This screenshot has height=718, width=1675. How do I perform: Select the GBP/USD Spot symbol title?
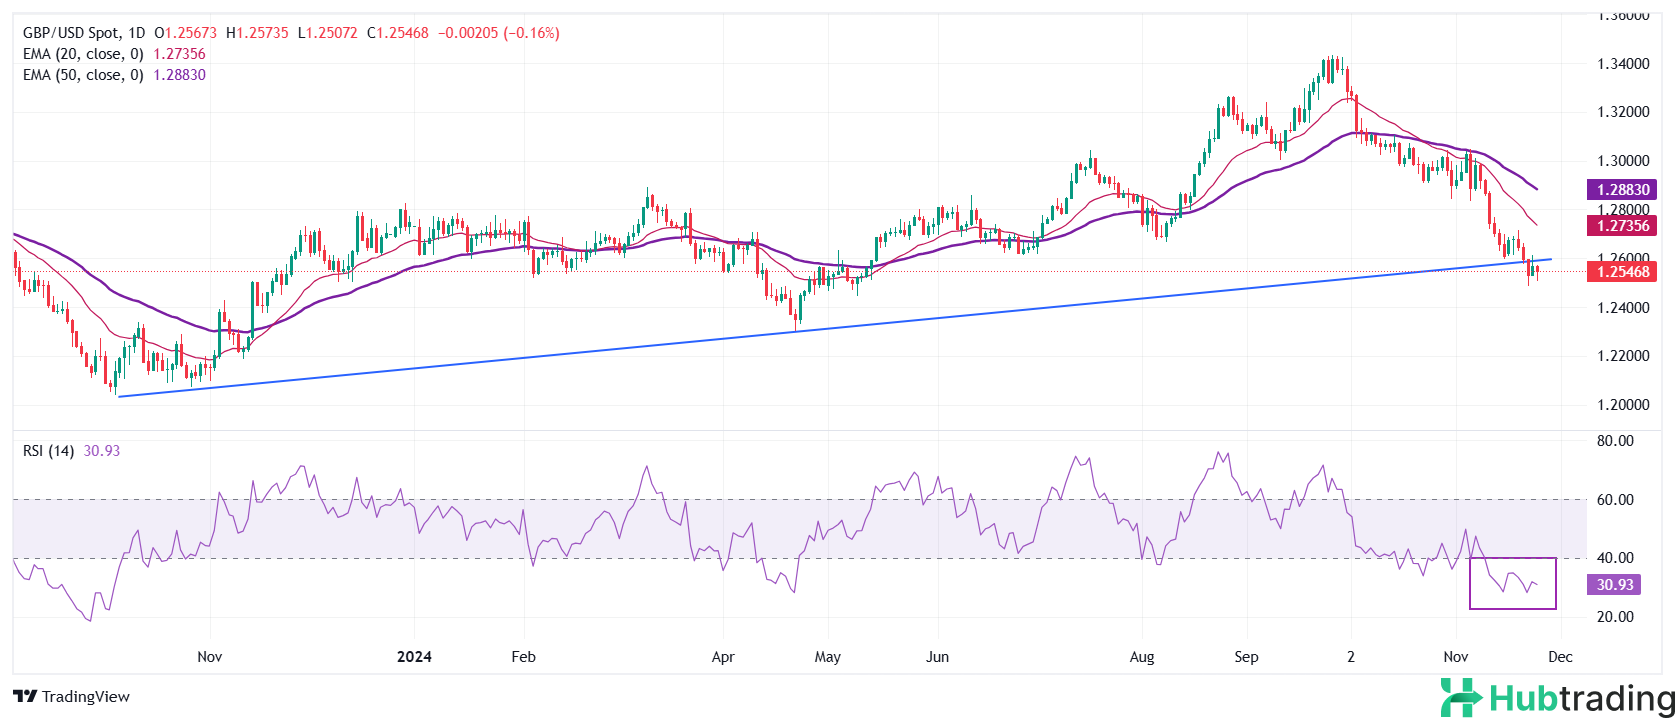(x=71, y=33)
